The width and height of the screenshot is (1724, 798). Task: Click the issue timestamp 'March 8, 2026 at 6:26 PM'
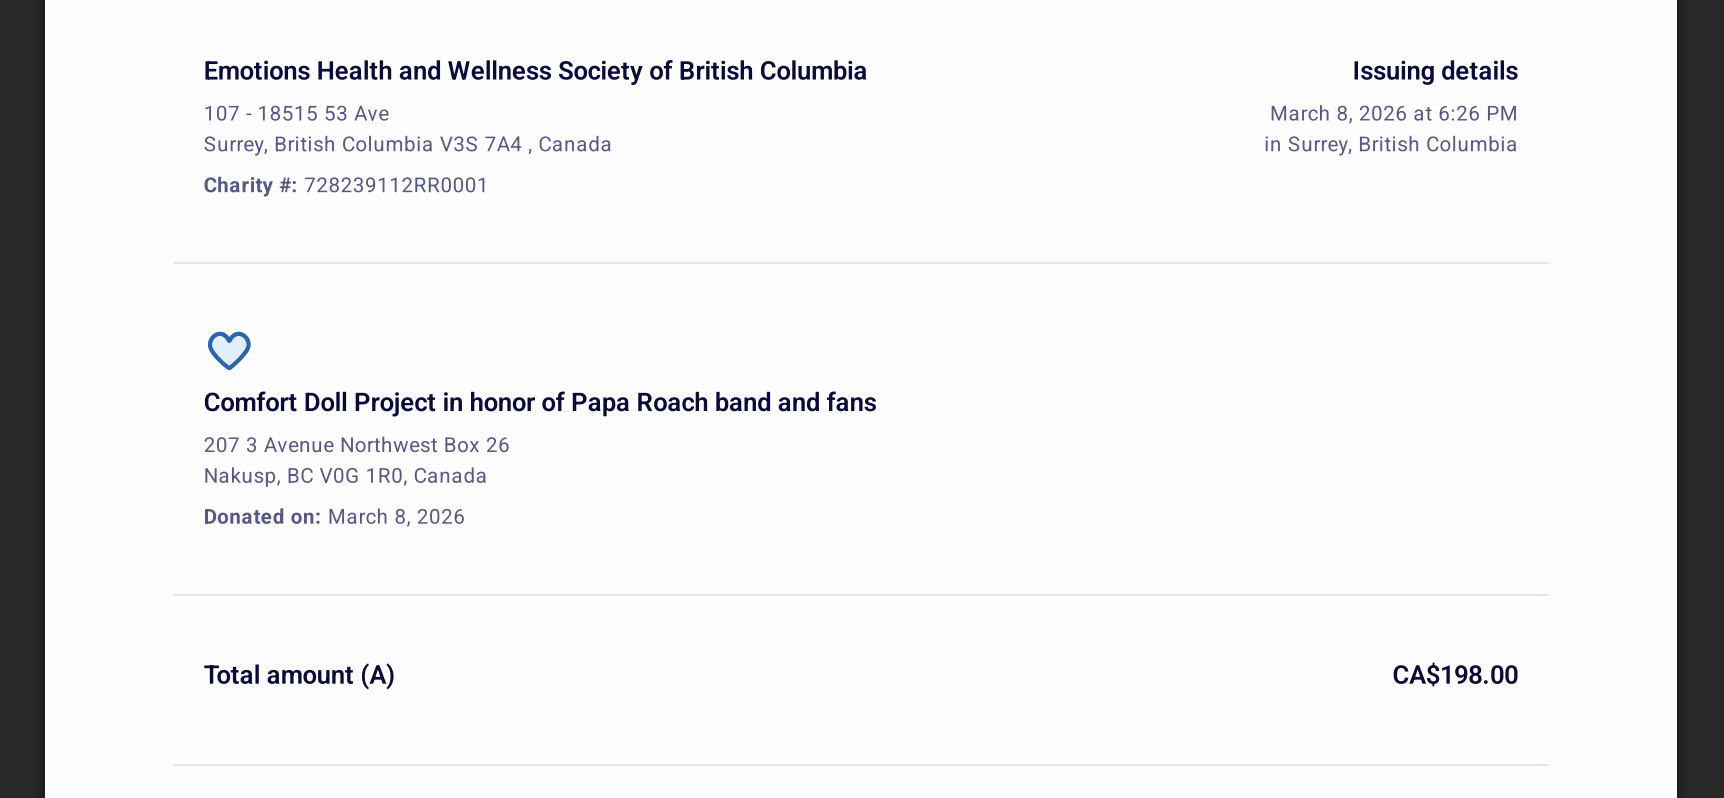(x=1393, y=114)
